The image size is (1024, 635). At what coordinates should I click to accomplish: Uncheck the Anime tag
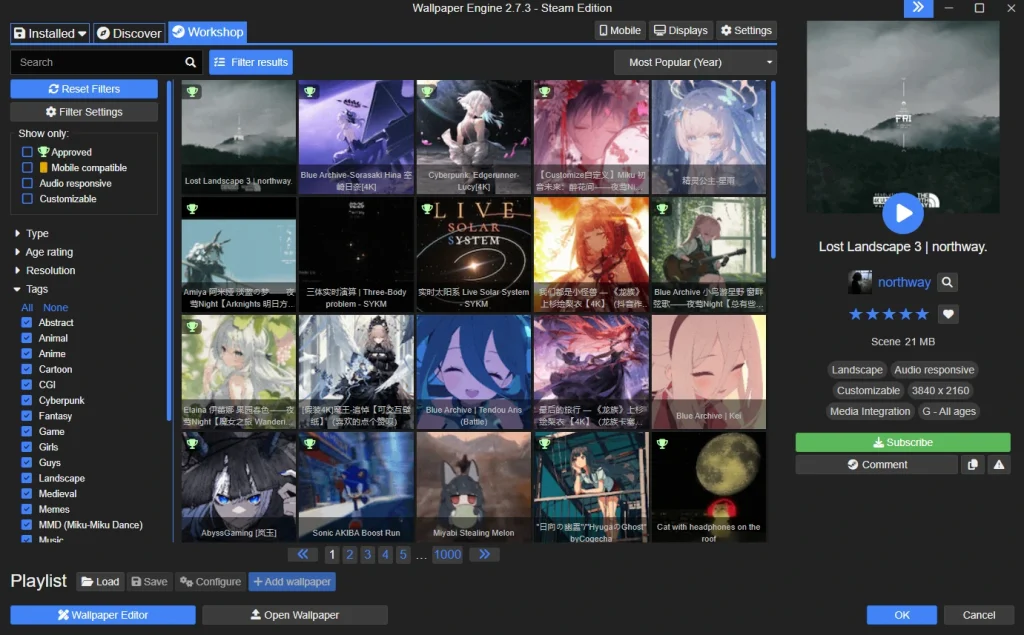[26, 353]
